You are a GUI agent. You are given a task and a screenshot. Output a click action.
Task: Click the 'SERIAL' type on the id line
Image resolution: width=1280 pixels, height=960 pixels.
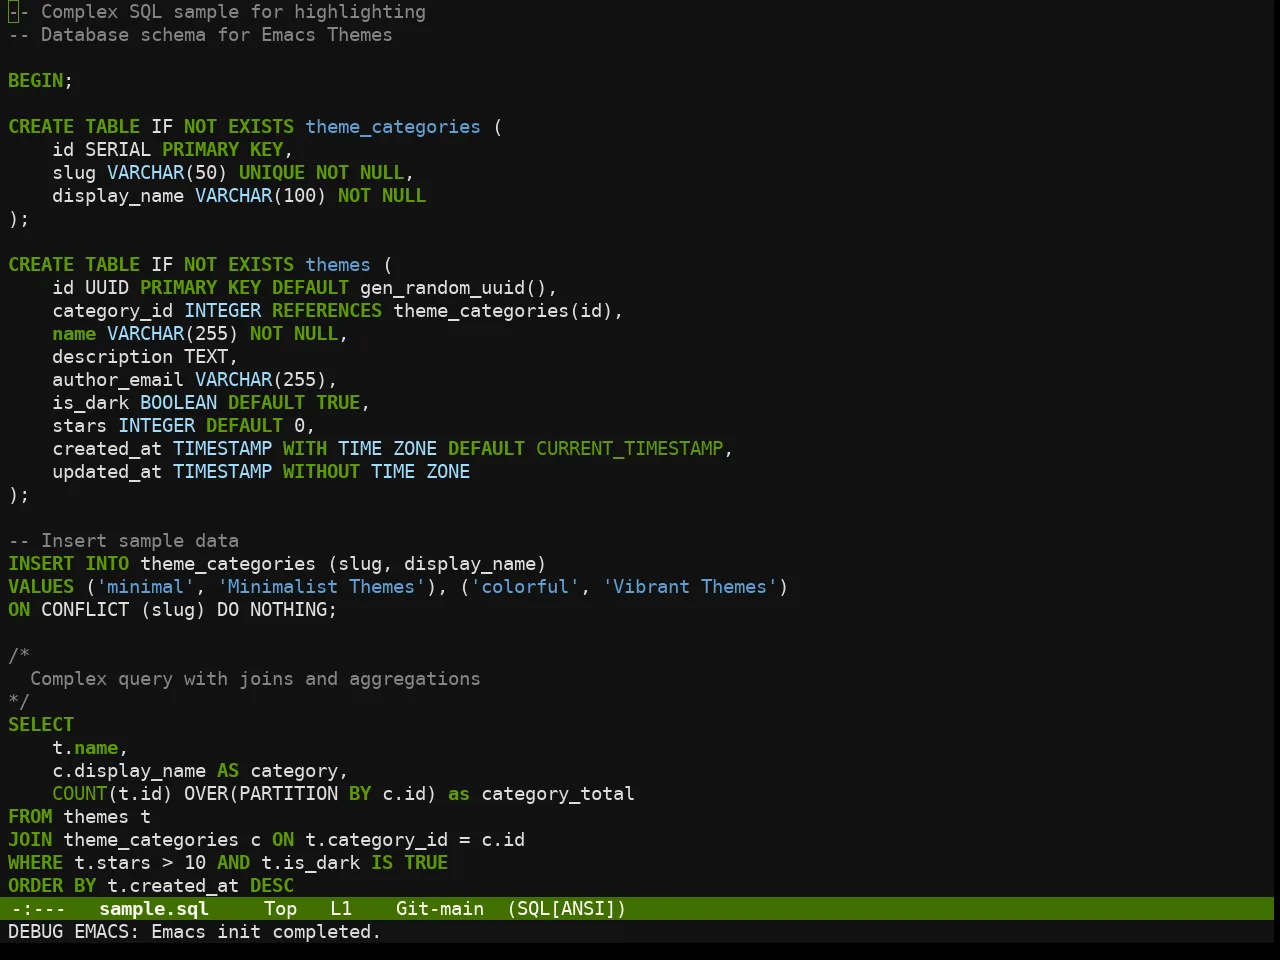(x=118, y=150)
